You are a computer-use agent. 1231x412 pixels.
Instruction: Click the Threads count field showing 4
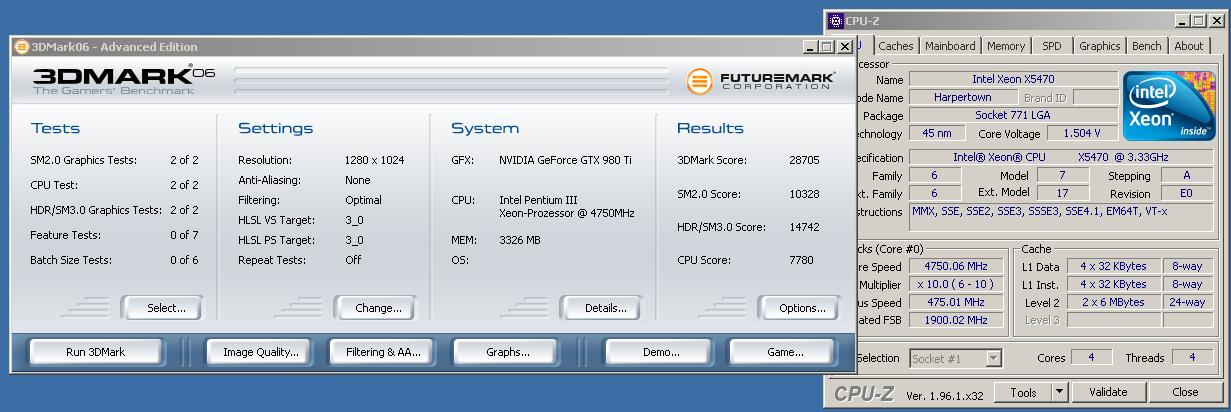click(1191, 358)
